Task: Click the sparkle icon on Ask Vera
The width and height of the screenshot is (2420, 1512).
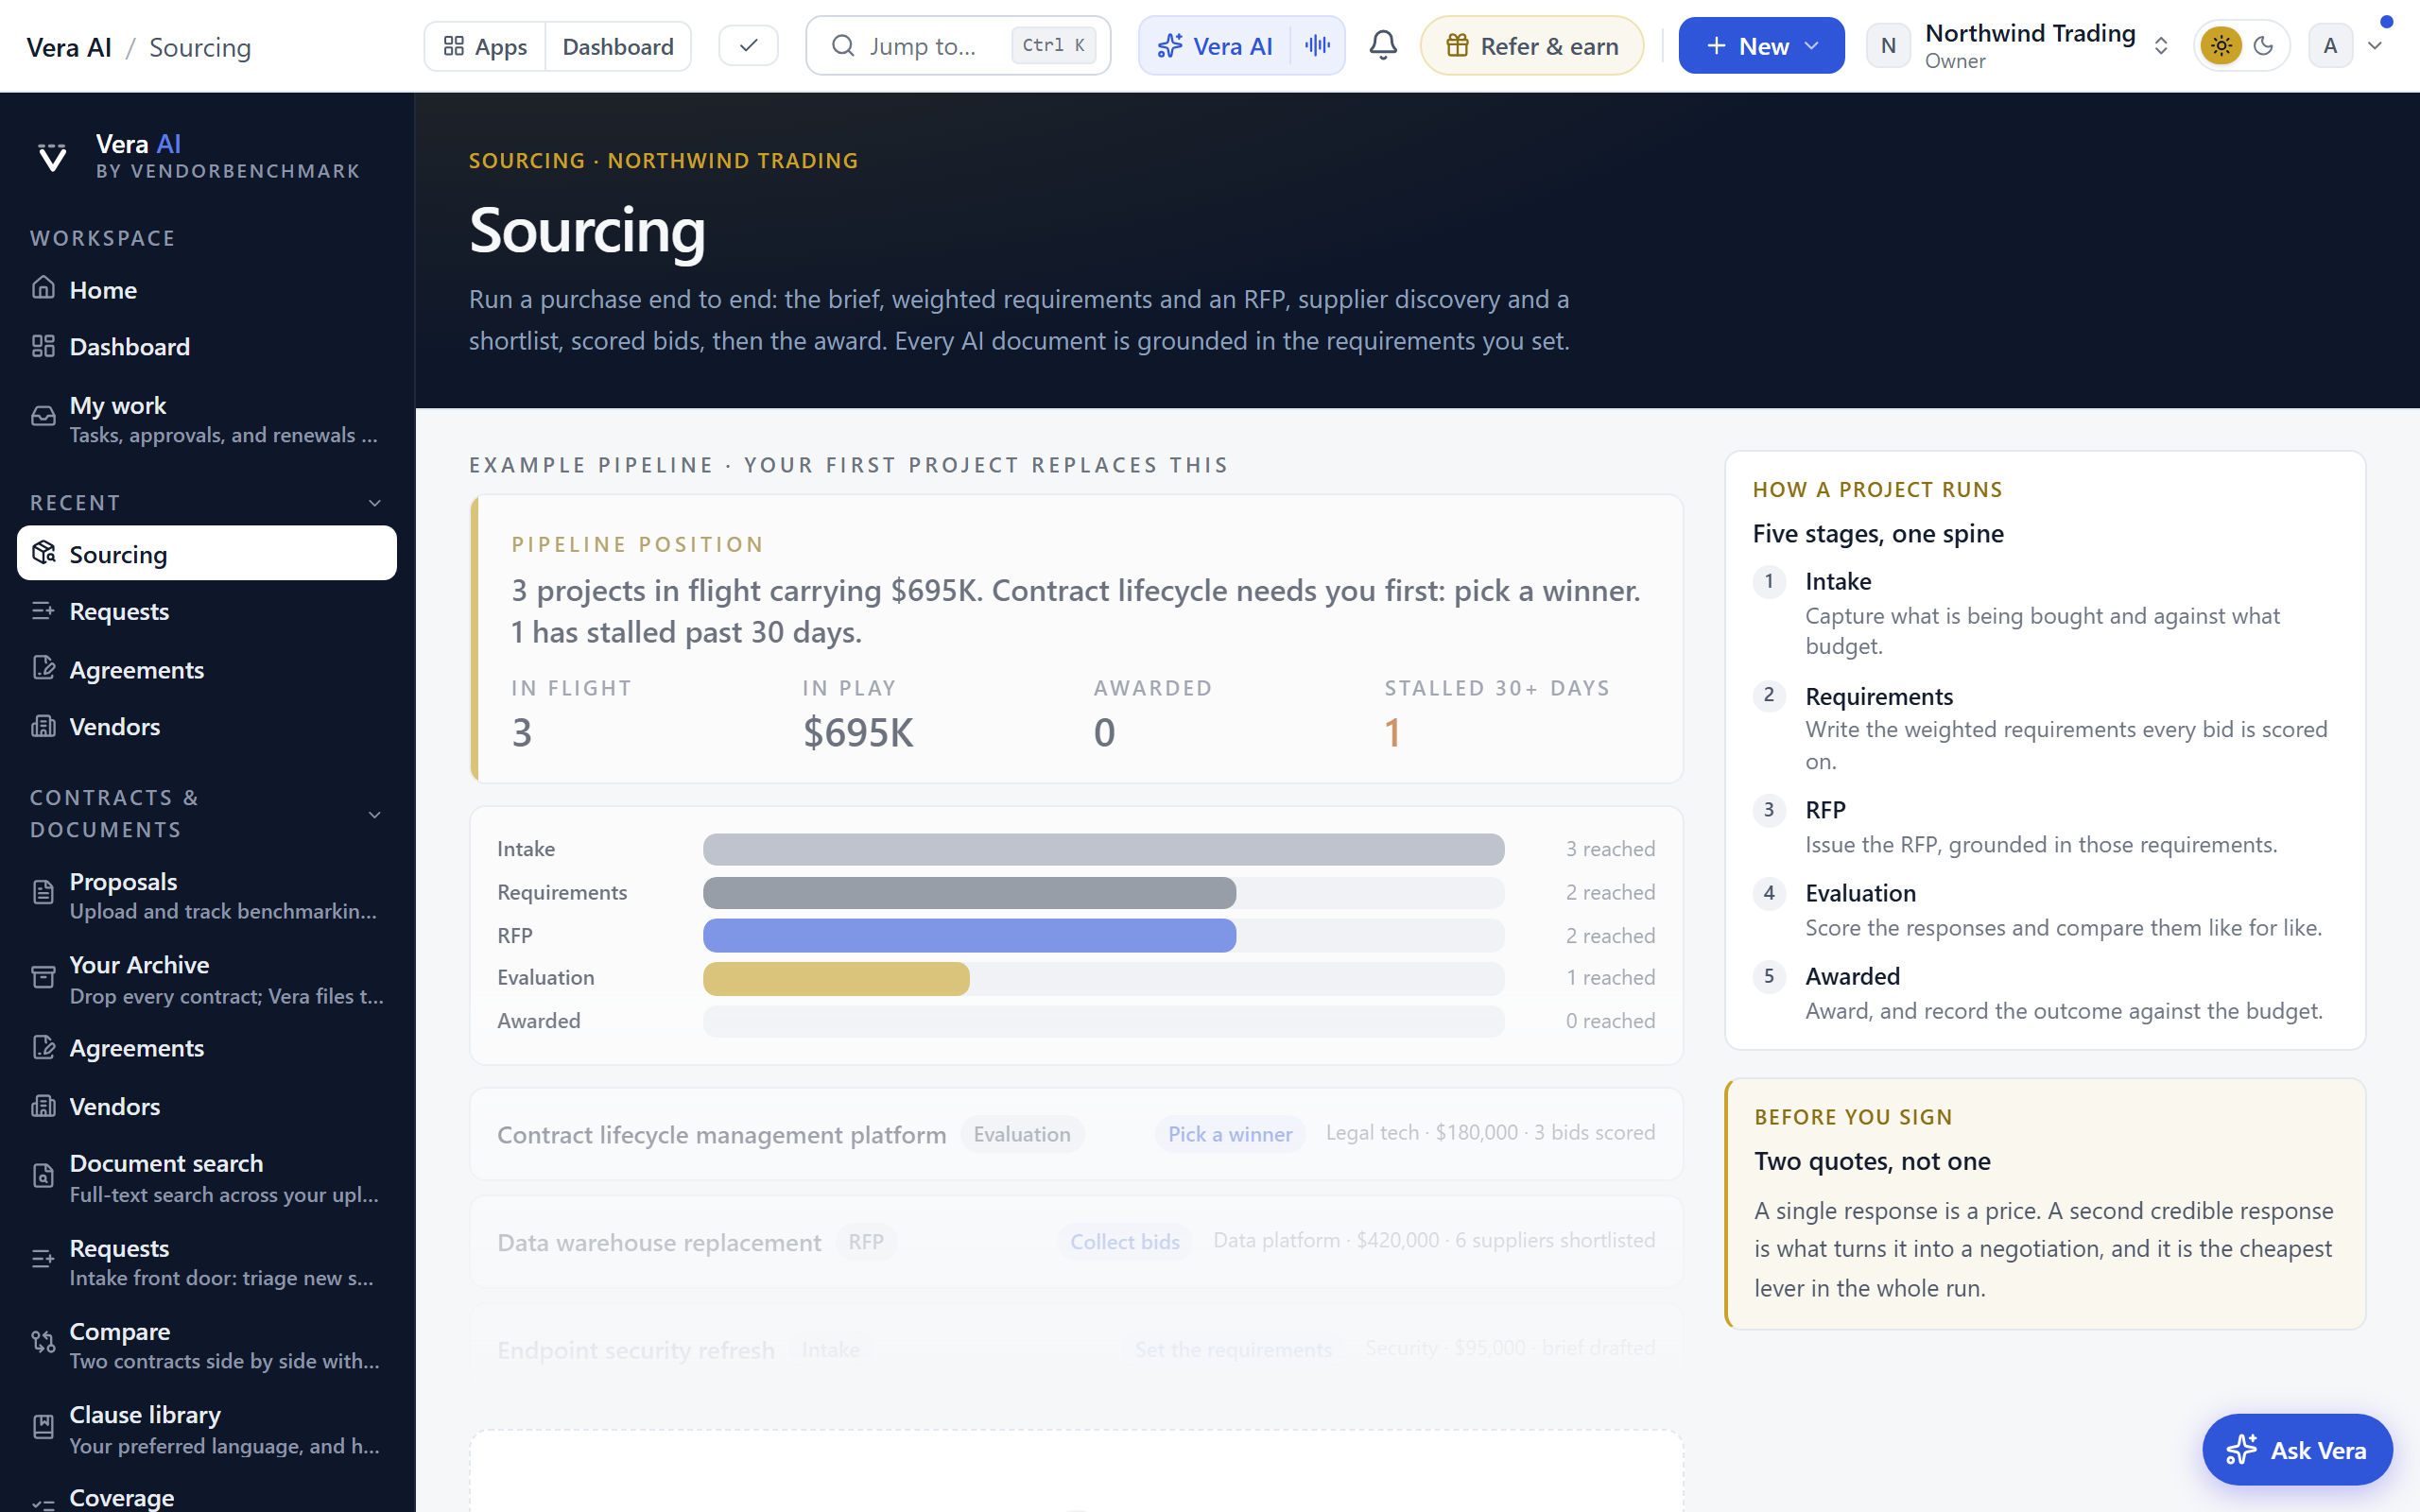Action: point(2241,1450)
